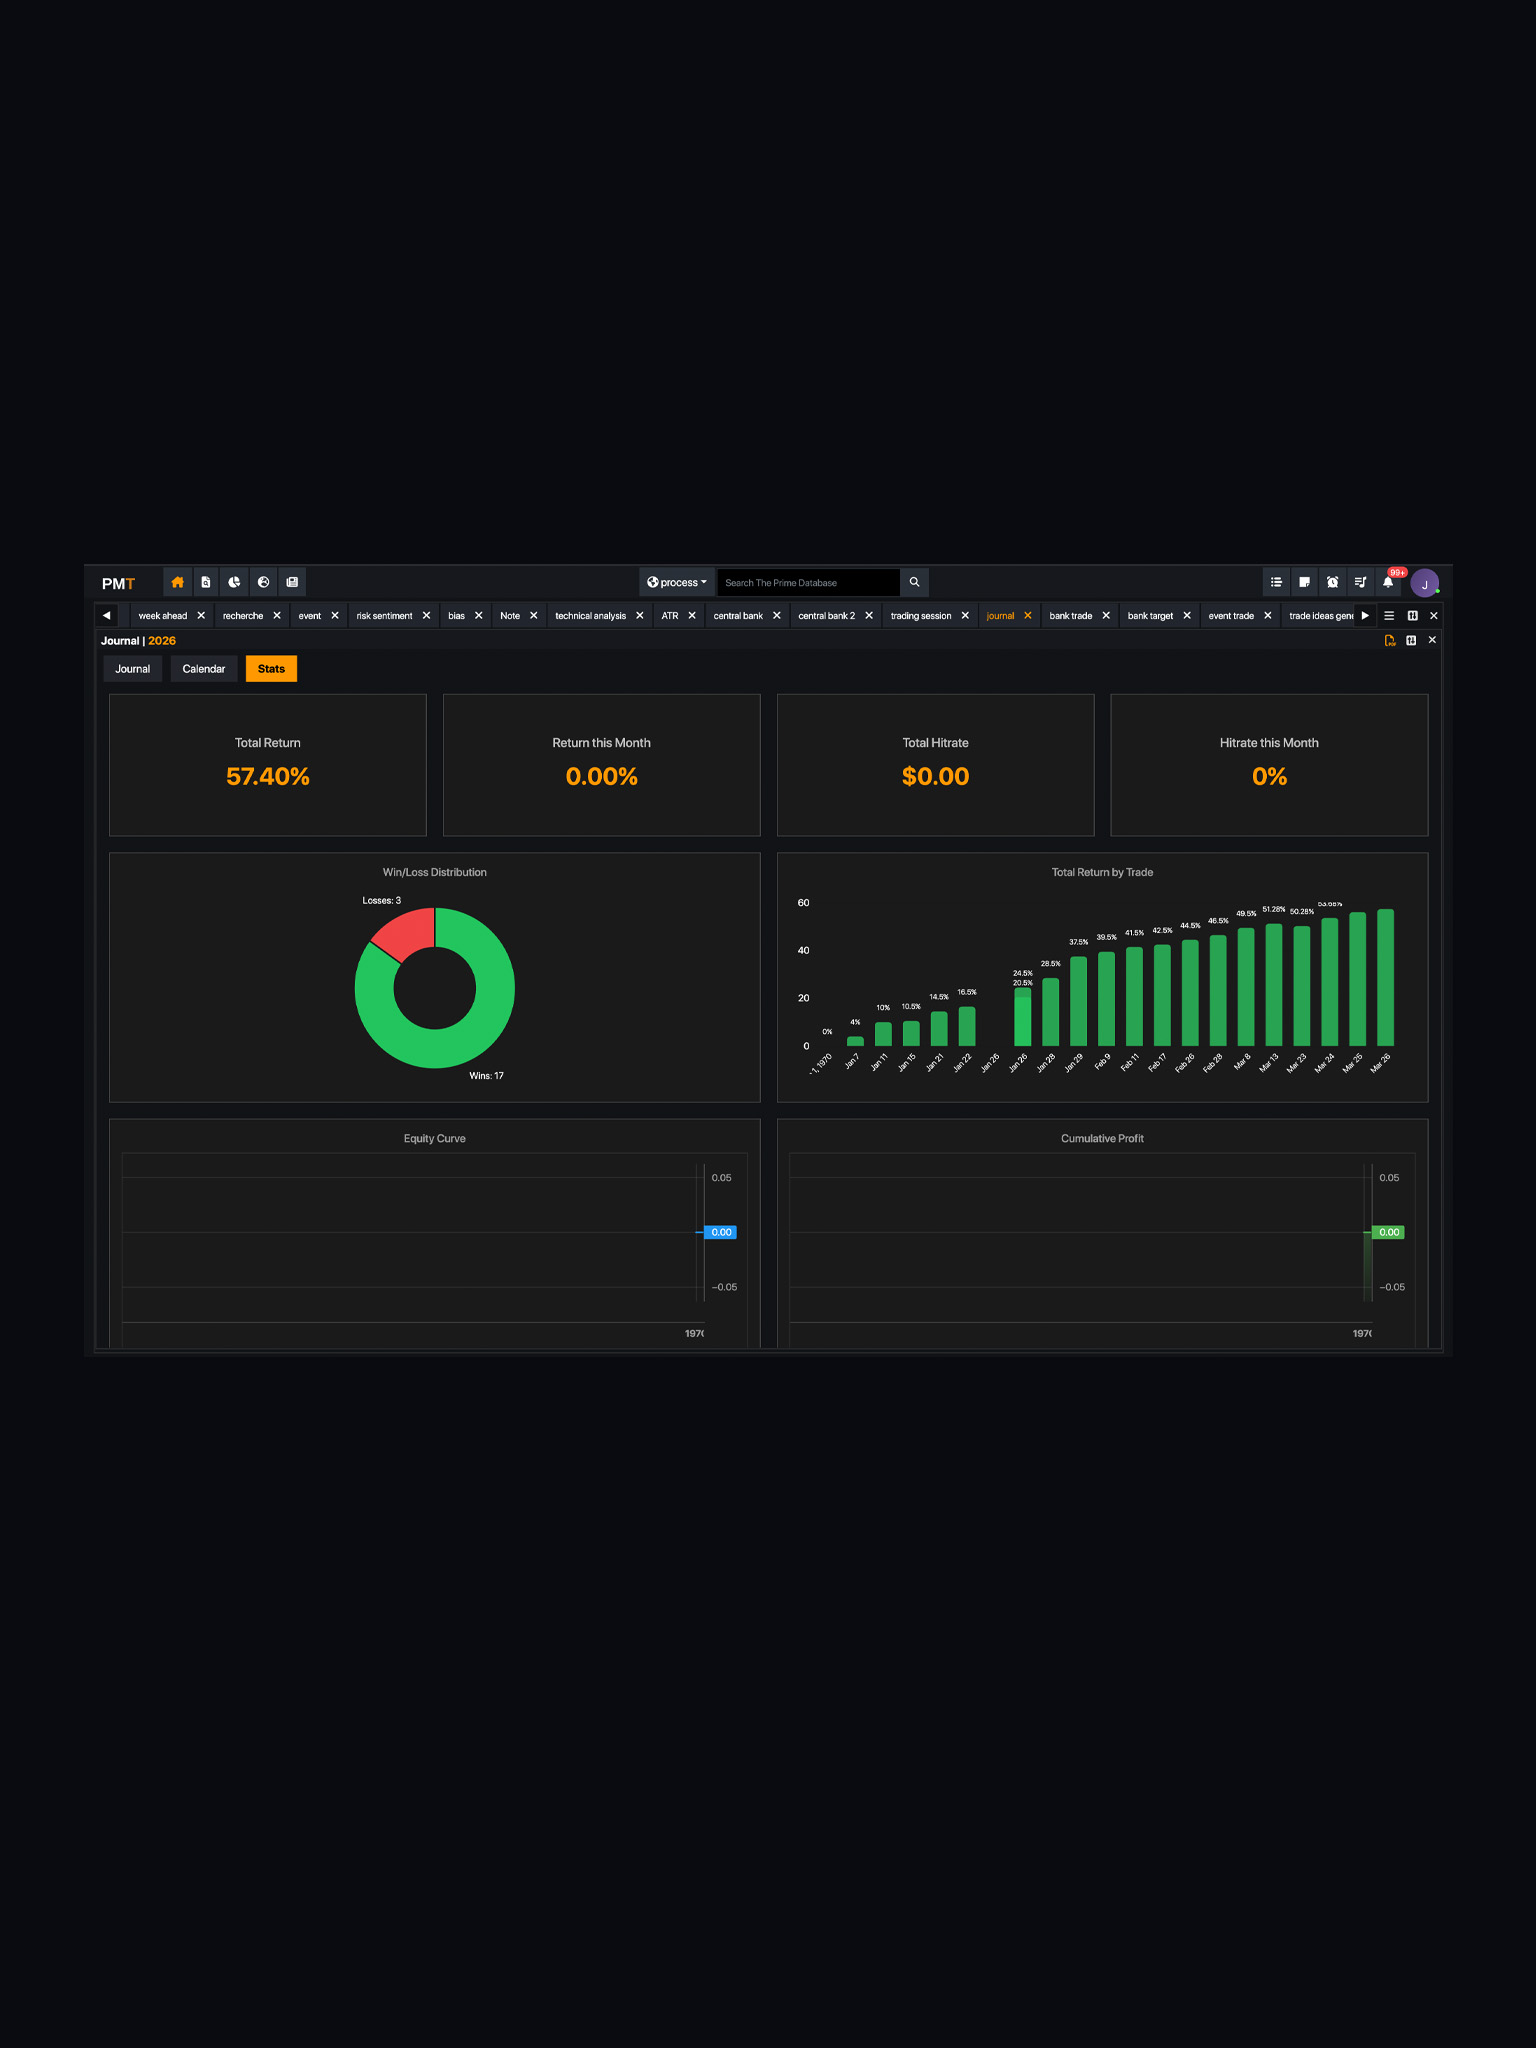Image resolution: width=1536 pixels, height=2048 pixels.
Task: Open the Journal sub-tab button
Action: 133,669
